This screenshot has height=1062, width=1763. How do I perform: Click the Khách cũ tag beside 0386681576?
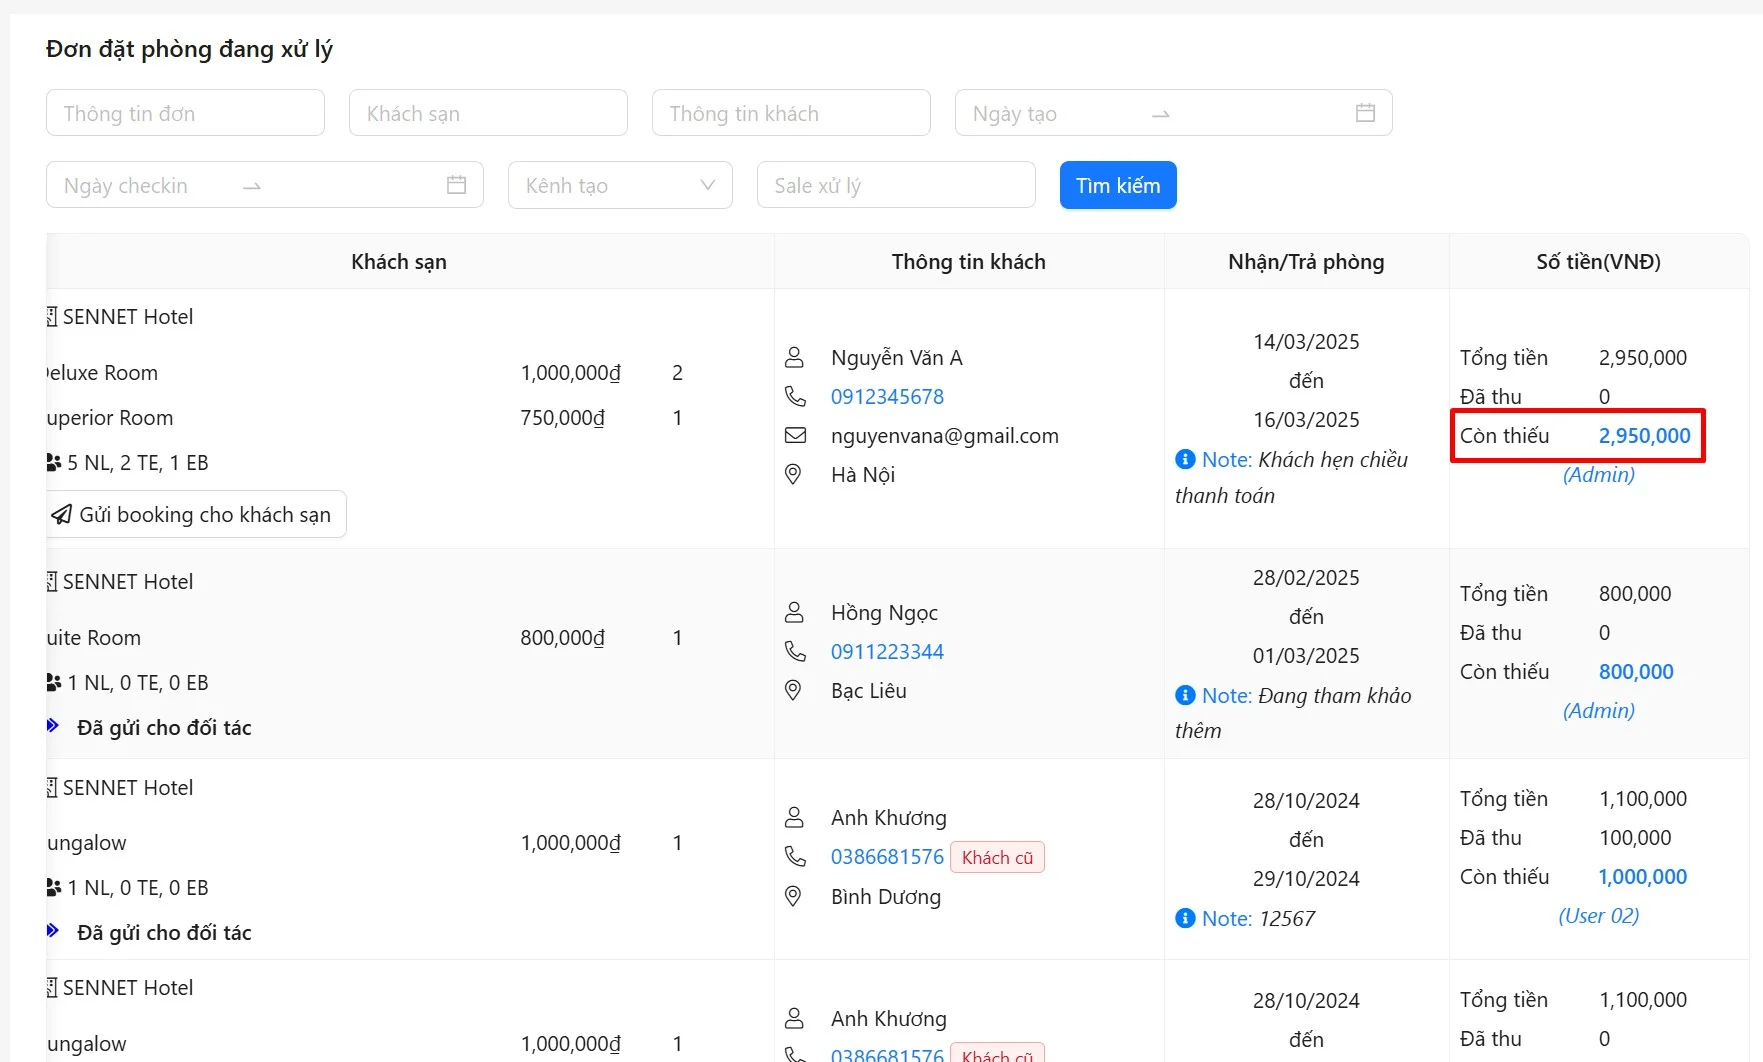click(x=997, y=857)
